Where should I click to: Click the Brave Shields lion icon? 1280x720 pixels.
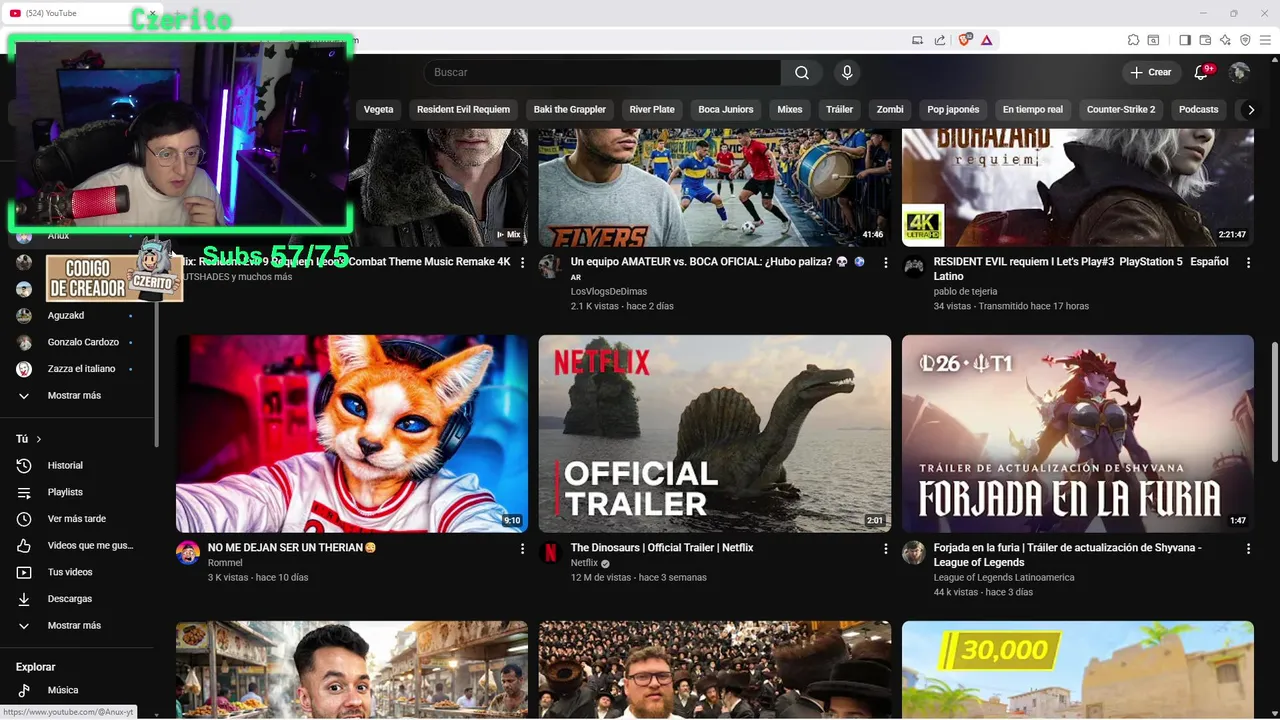[965, 40]
